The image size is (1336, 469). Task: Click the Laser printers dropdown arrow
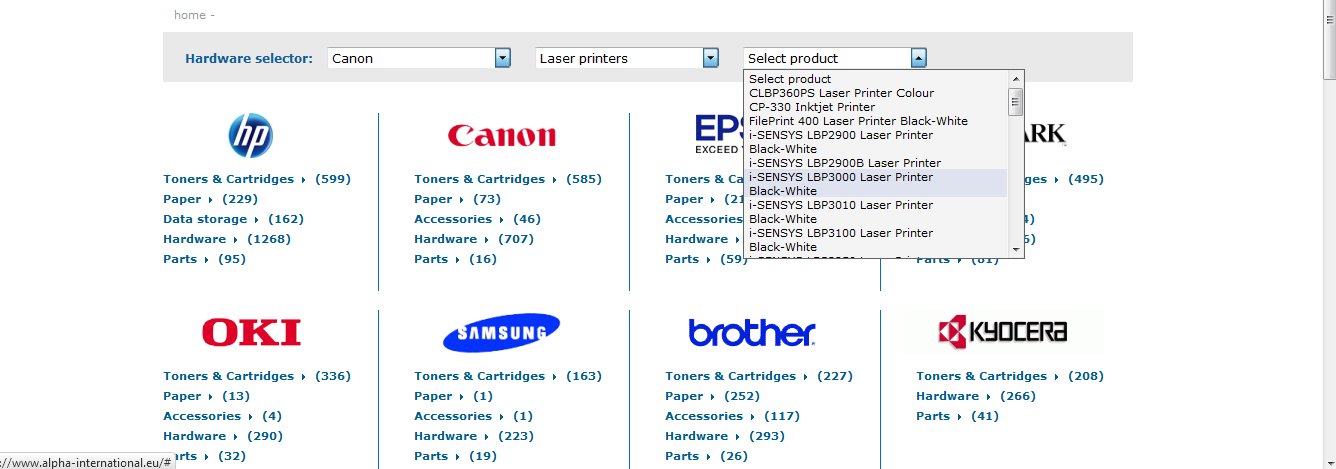pos(711,58)
